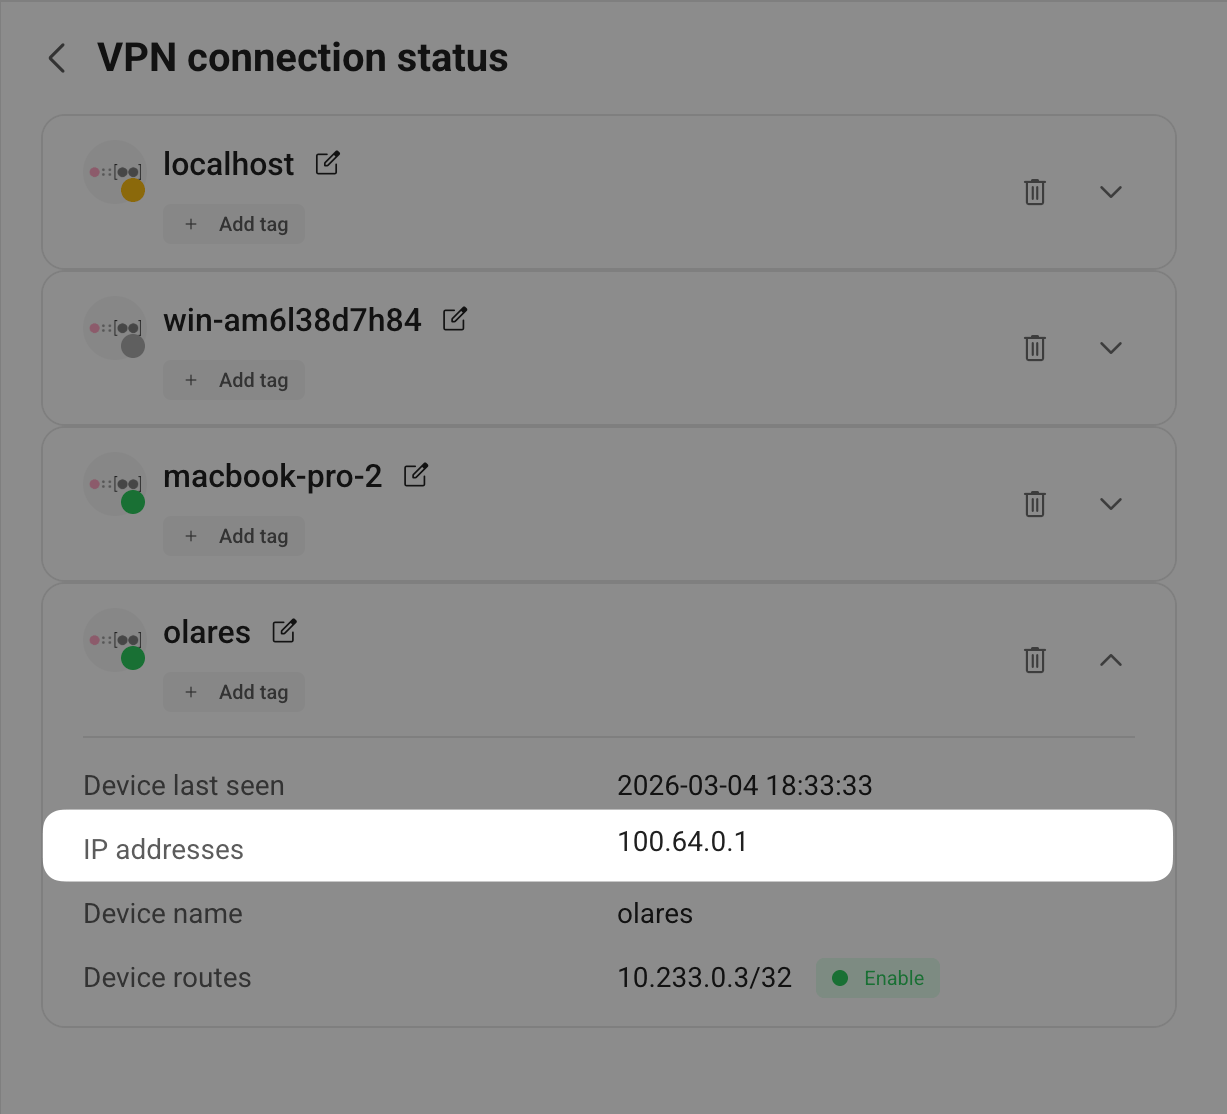
Task: Rename the olares device via pencil icon
Action: point(283,631)
